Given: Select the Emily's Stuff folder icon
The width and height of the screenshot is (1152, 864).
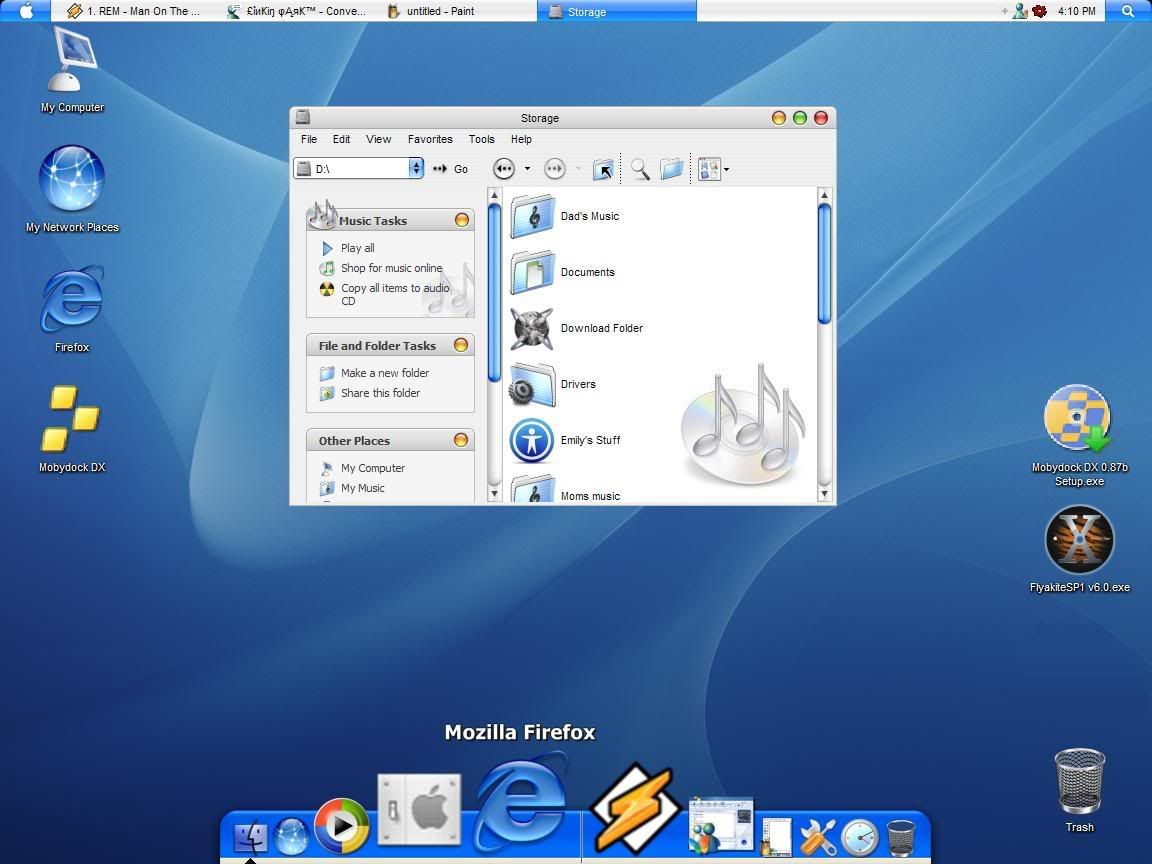Looking at the screenshot, I should click(532, 441).
